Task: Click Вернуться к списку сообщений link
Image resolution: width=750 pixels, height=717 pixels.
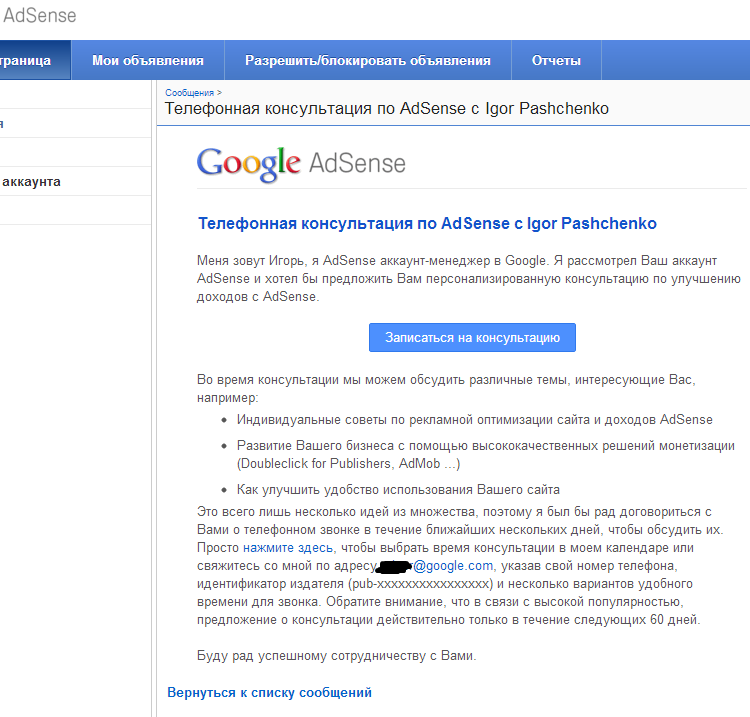Action: coord(269,693)
